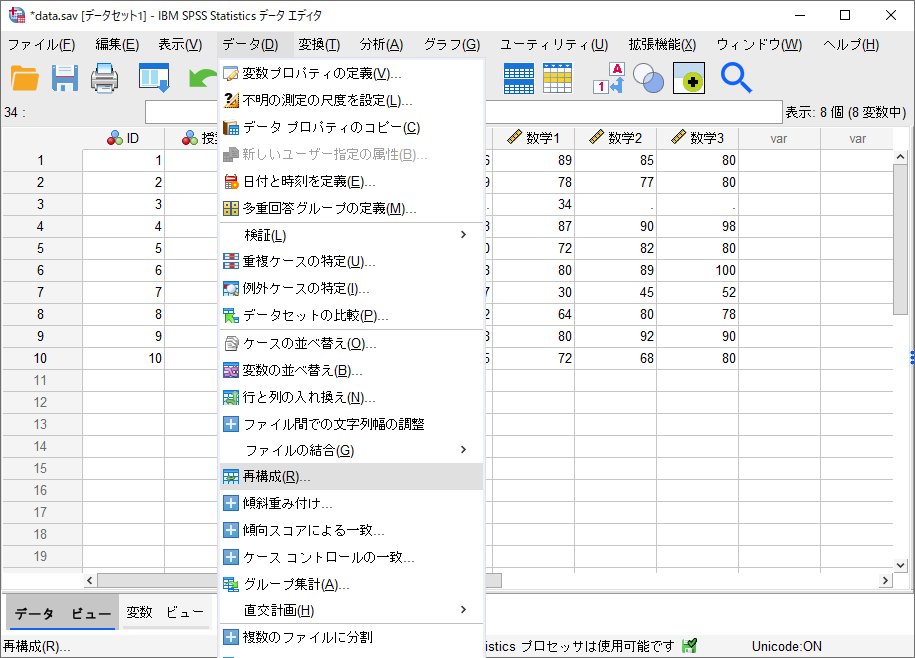Viewport: 915px width, 658px height.
Task: Choose 変数の並べ替え(B) menu entry
Action: (351, 370)
